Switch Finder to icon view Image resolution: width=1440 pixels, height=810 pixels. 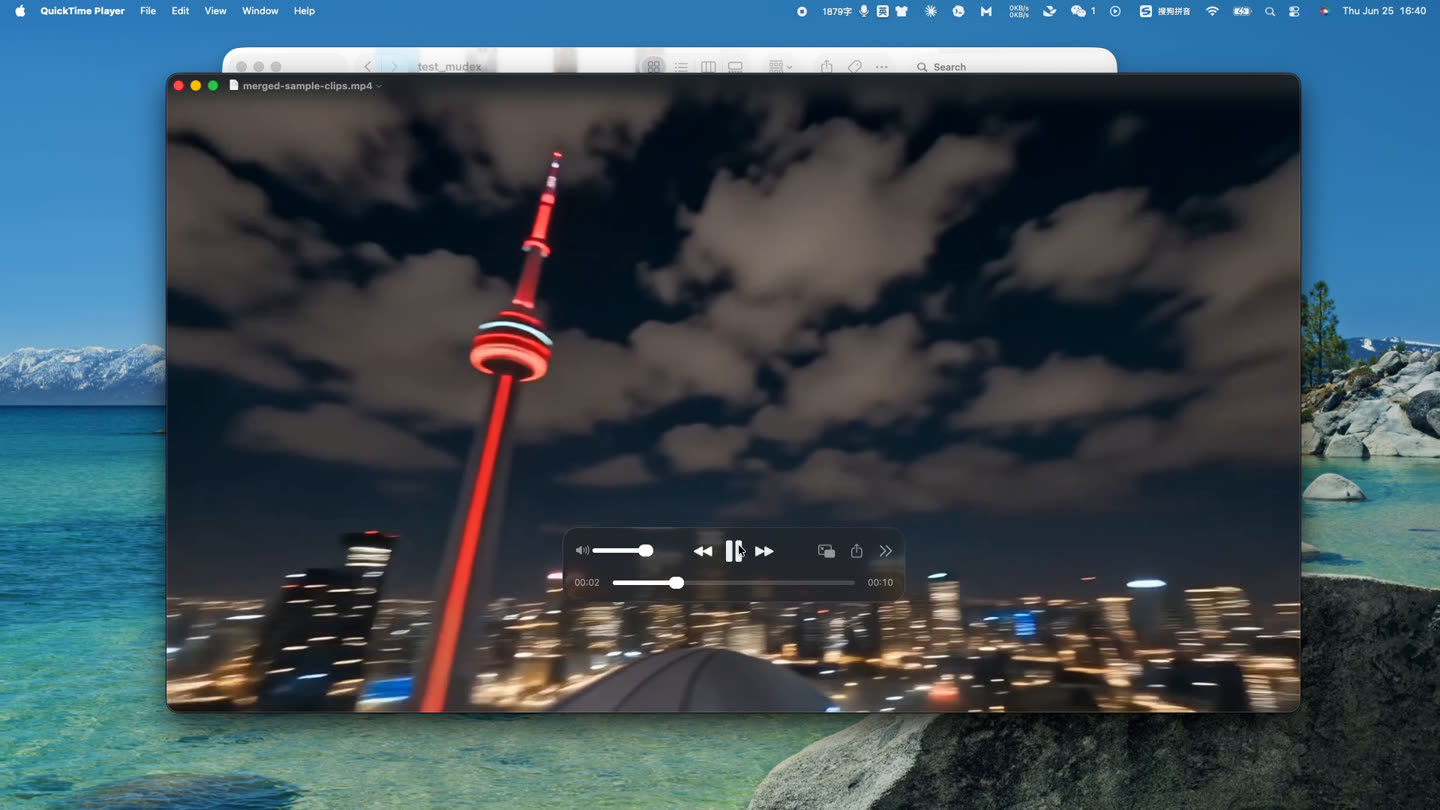click(653, 66)
